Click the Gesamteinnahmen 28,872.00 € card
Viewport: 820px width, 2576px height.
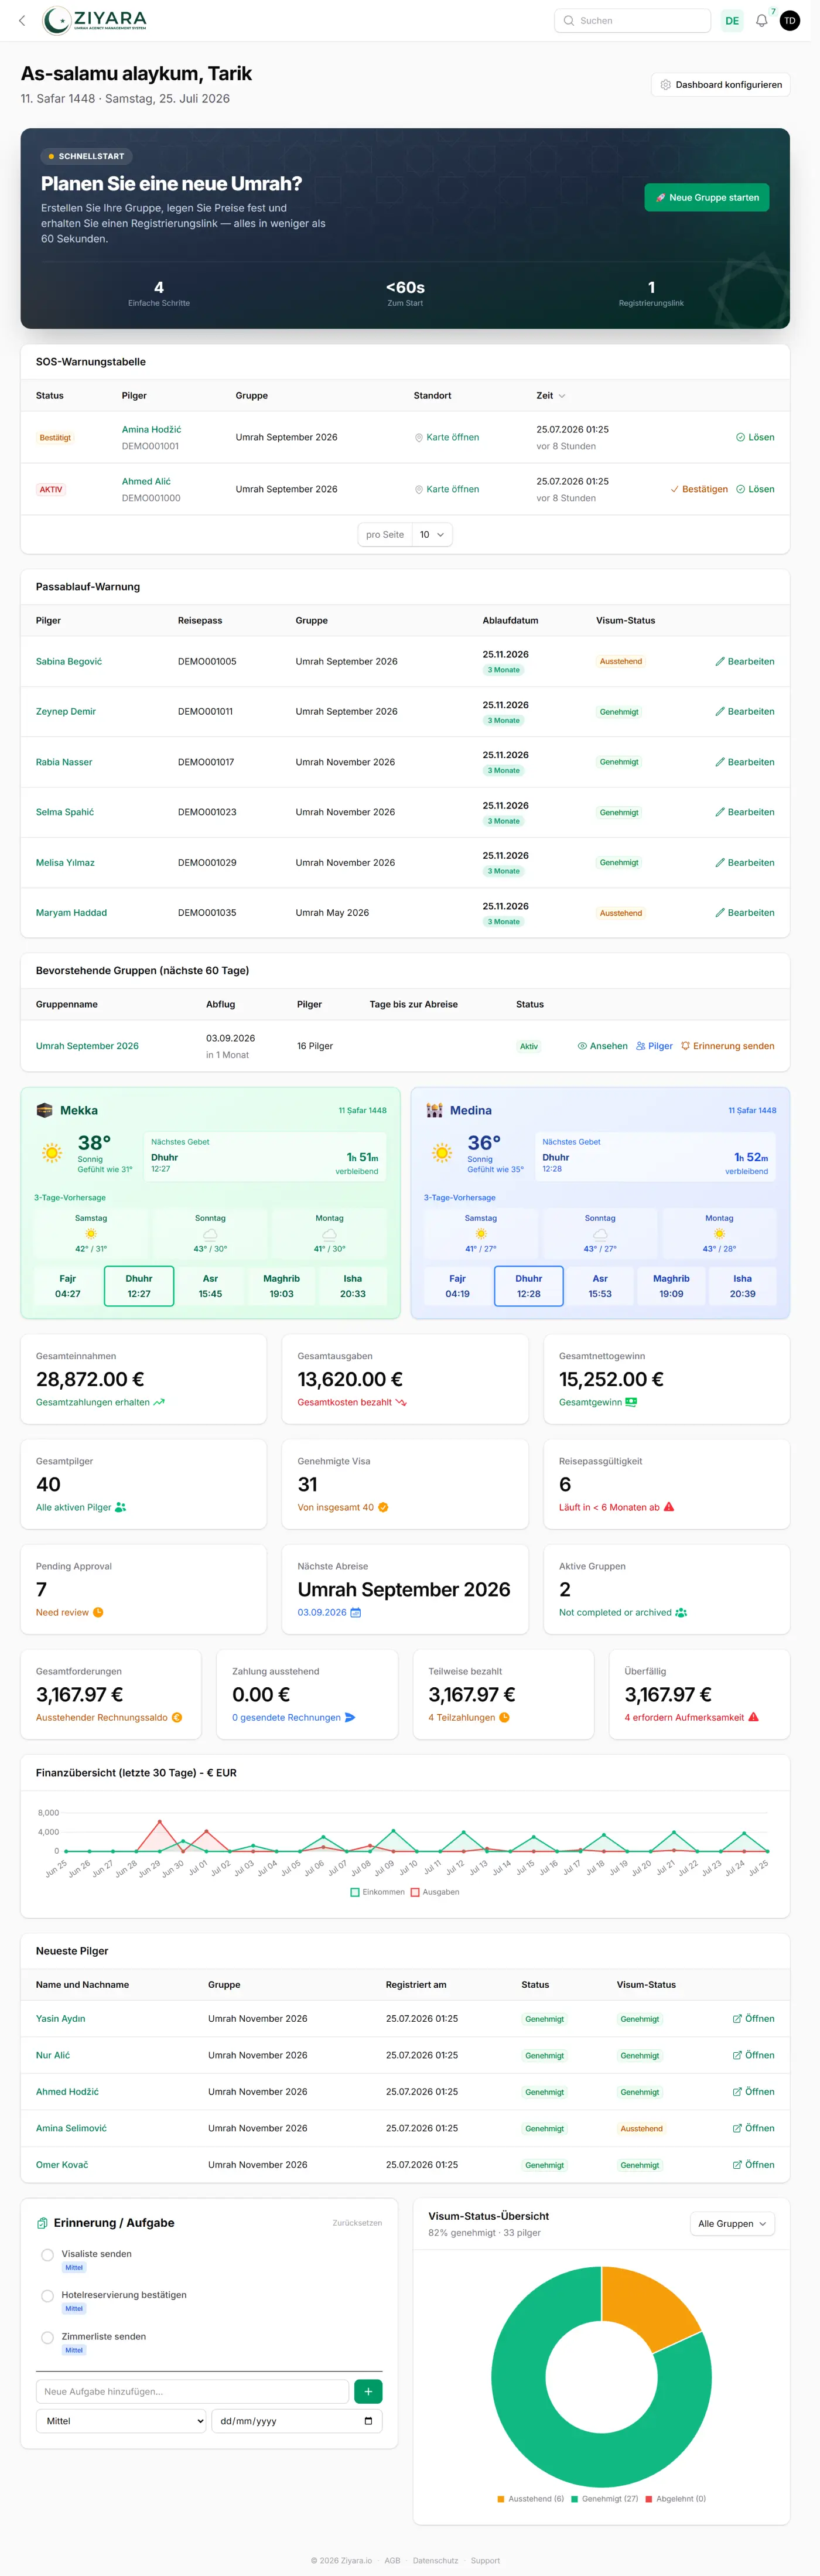click(143, 1378)
